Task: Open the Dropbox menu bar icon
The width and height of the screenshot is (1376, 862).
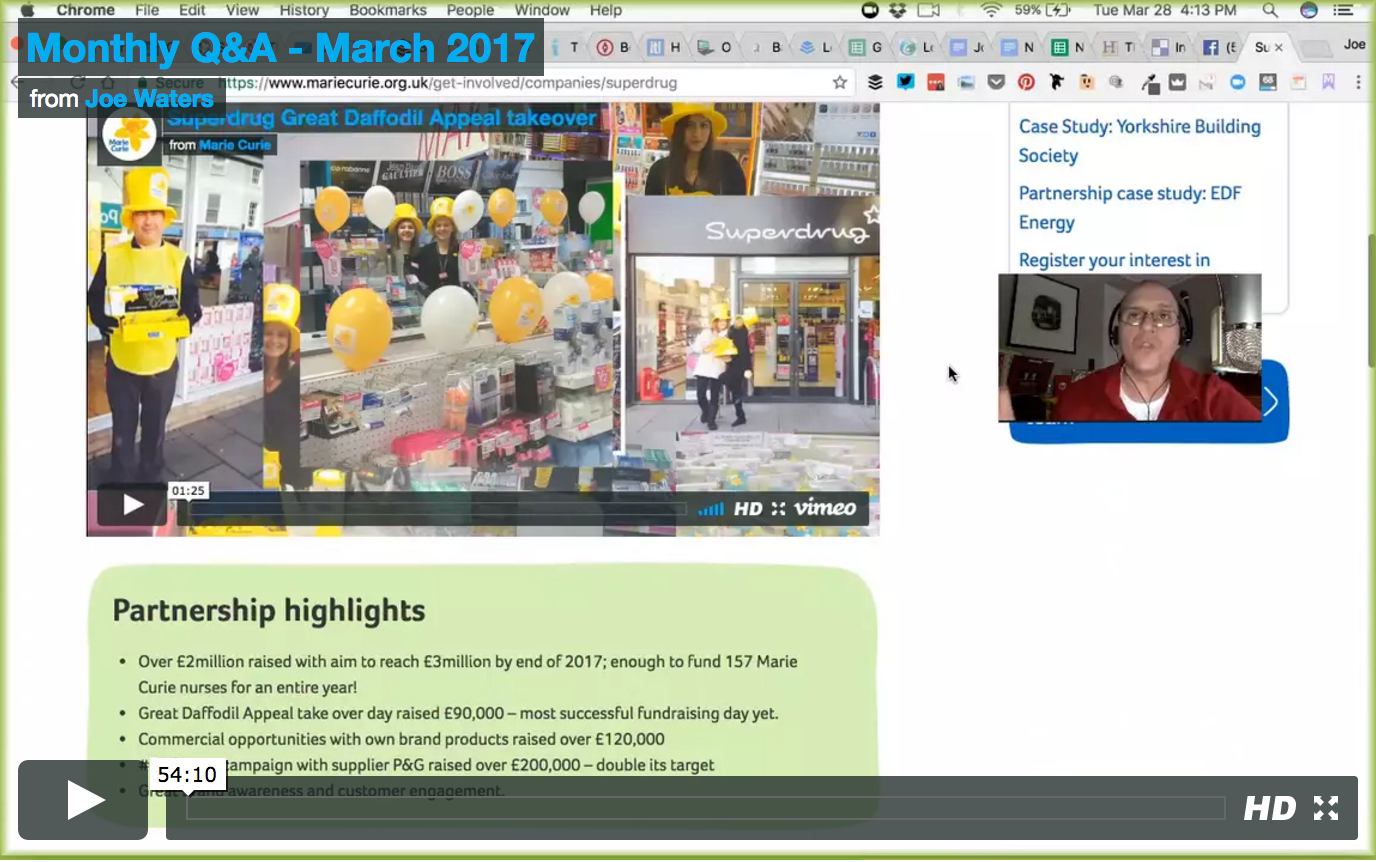Action: click(x=898, y=10)
